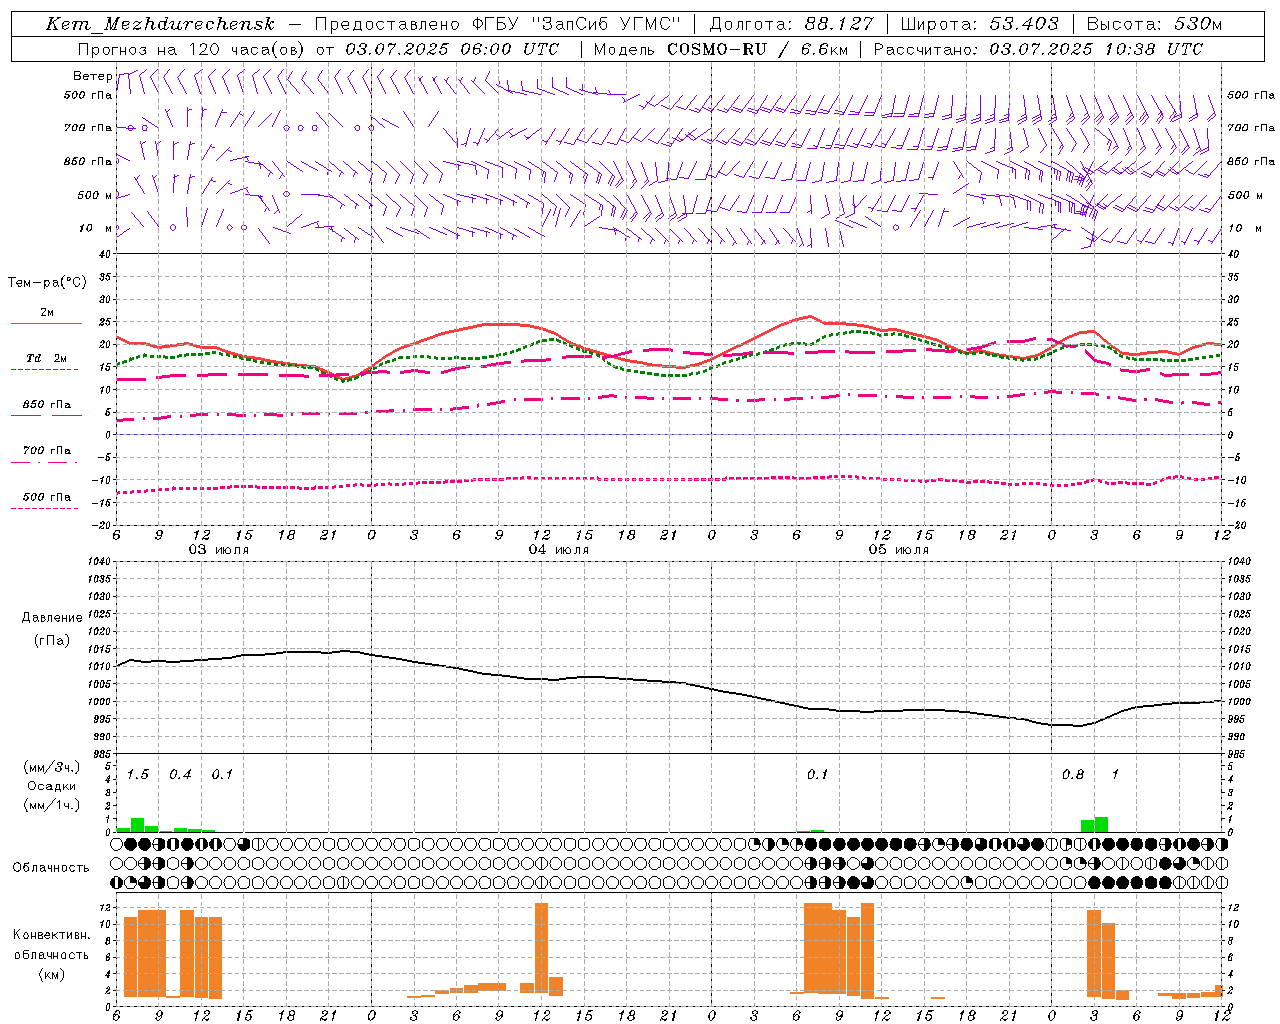Click the forecast start time 03.07.2025 06:00 UTC

(x=452, y=49)
